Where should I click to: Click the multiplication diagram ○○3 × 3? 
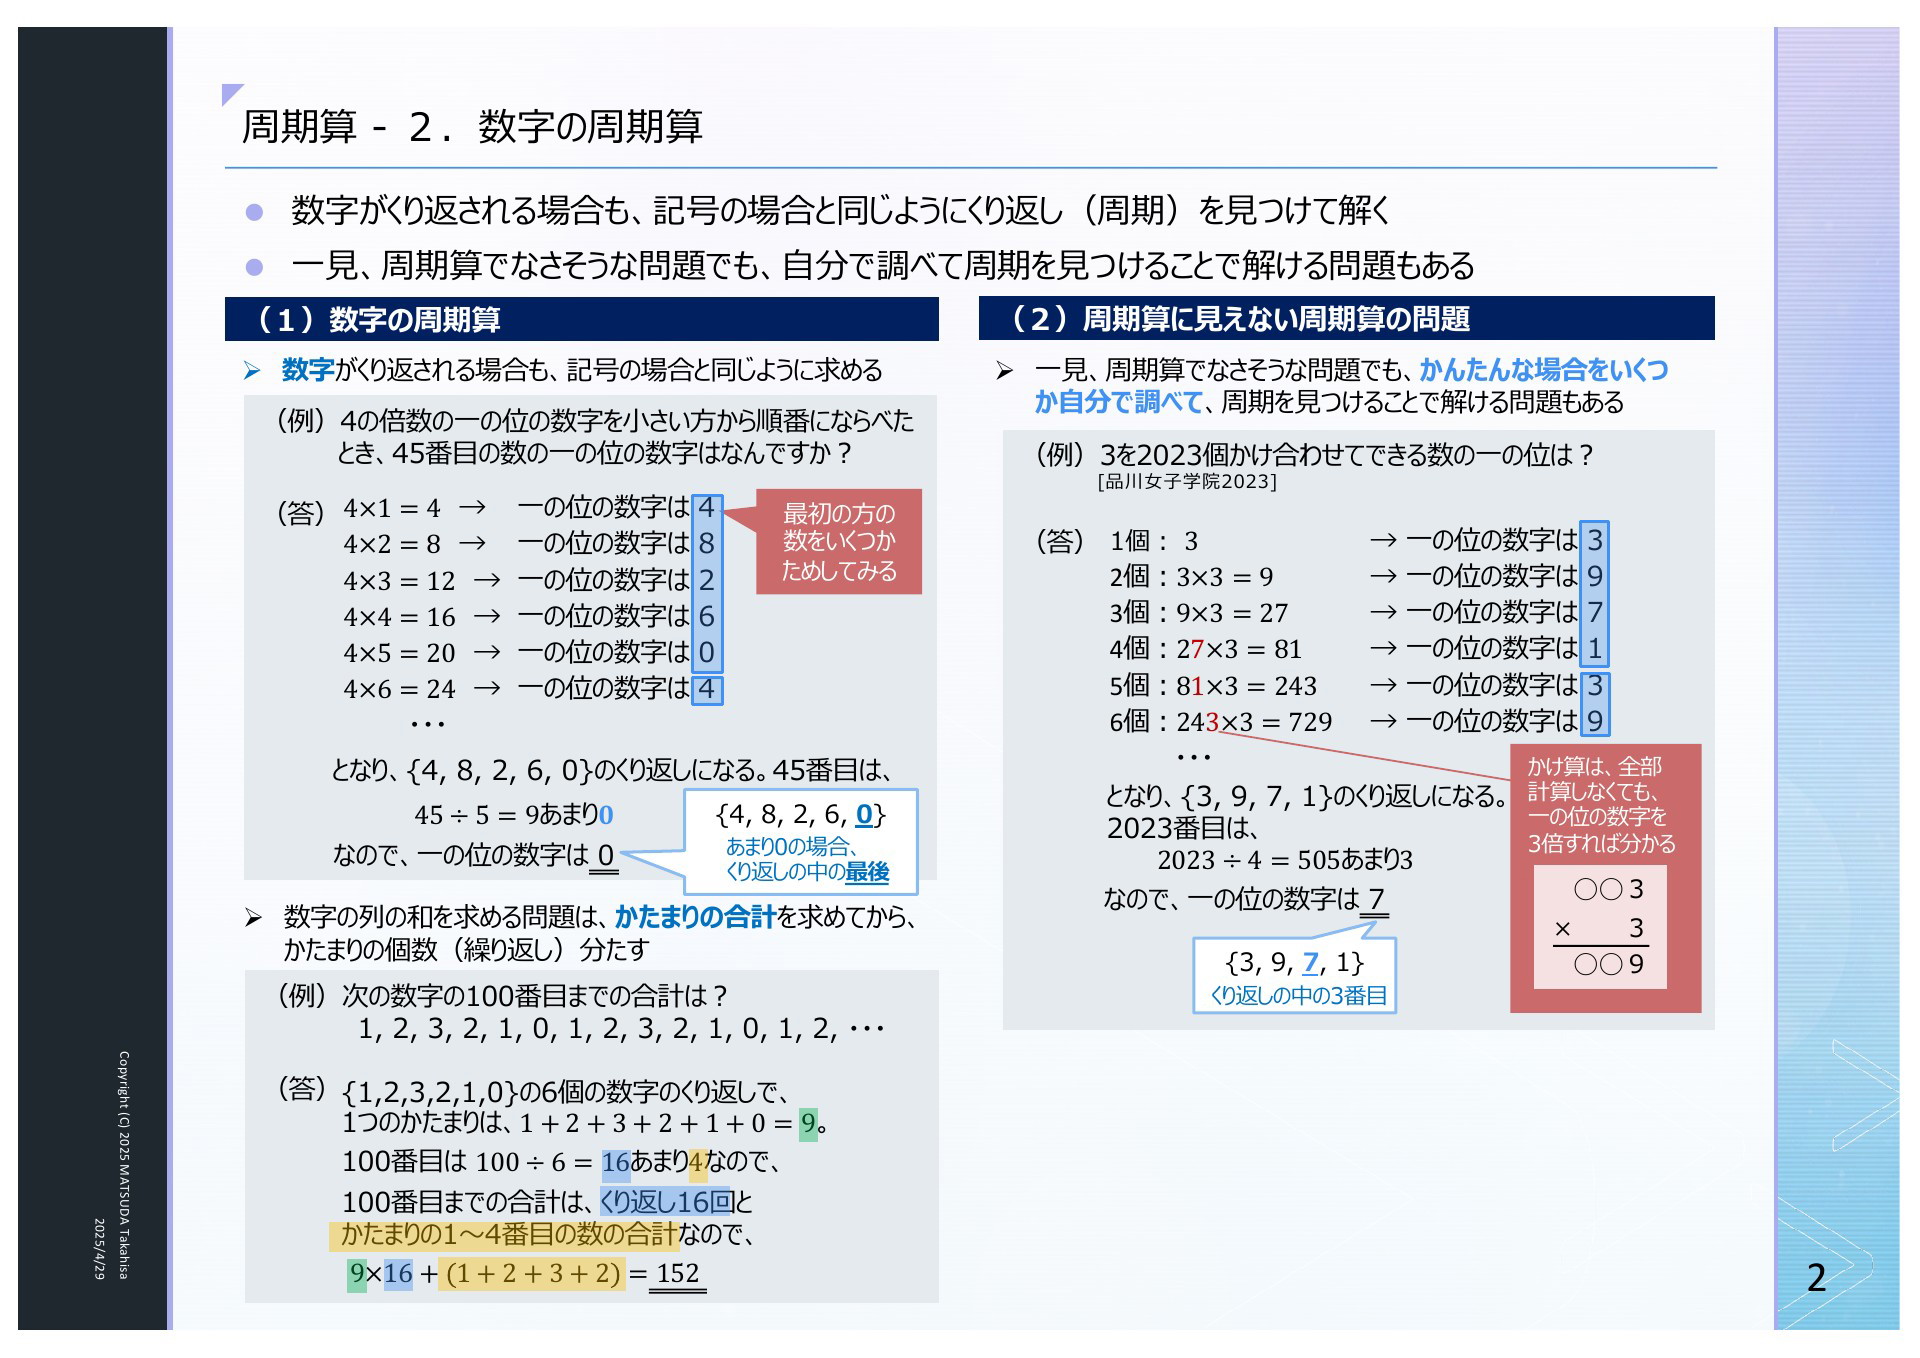click(1600, 927)
